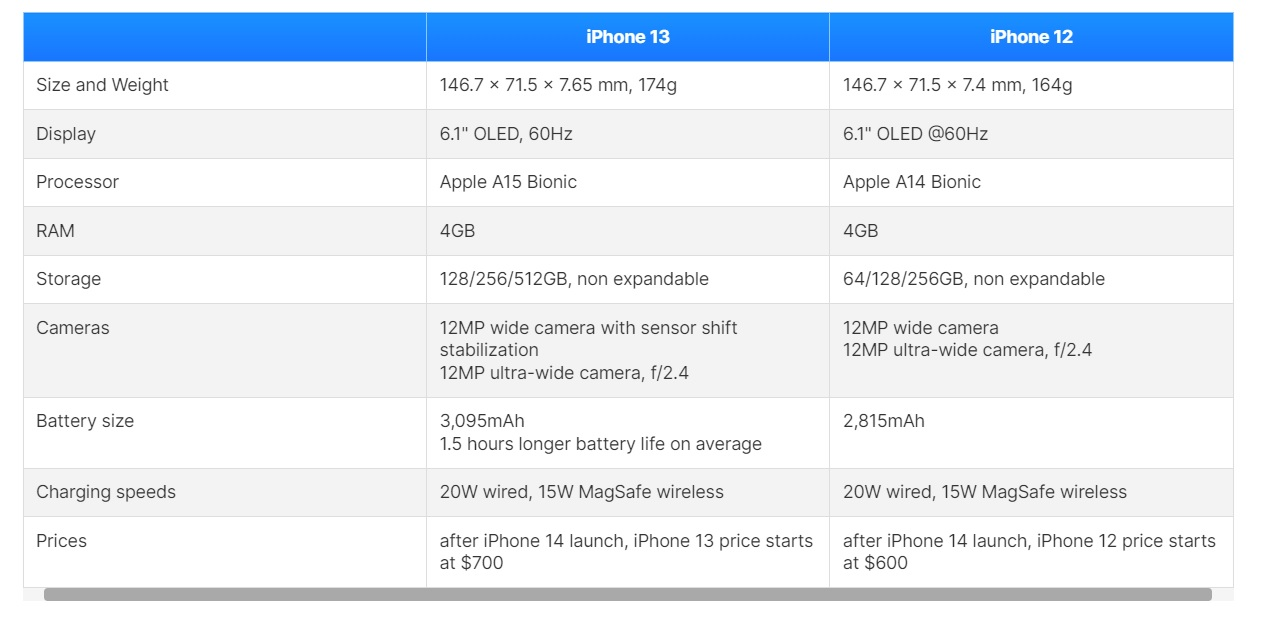Click the RAM row label

pyautogui.click(x=55, y=231)
